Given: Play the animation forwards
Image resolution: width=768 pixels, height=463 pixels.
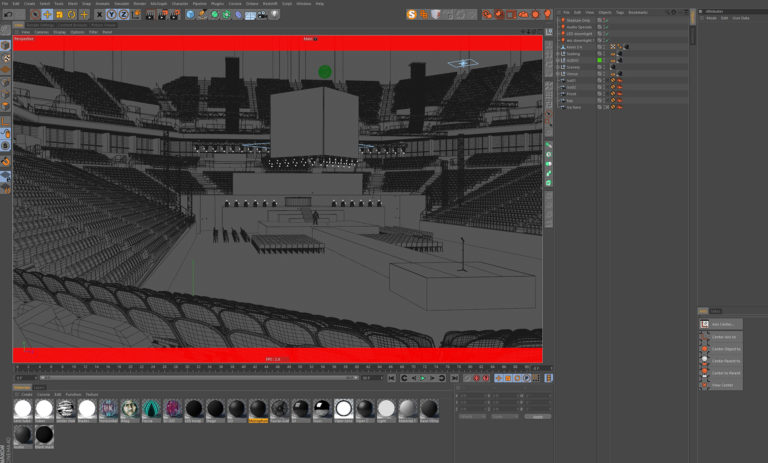Looking at the screenshot, I should (x=423, y=378).
